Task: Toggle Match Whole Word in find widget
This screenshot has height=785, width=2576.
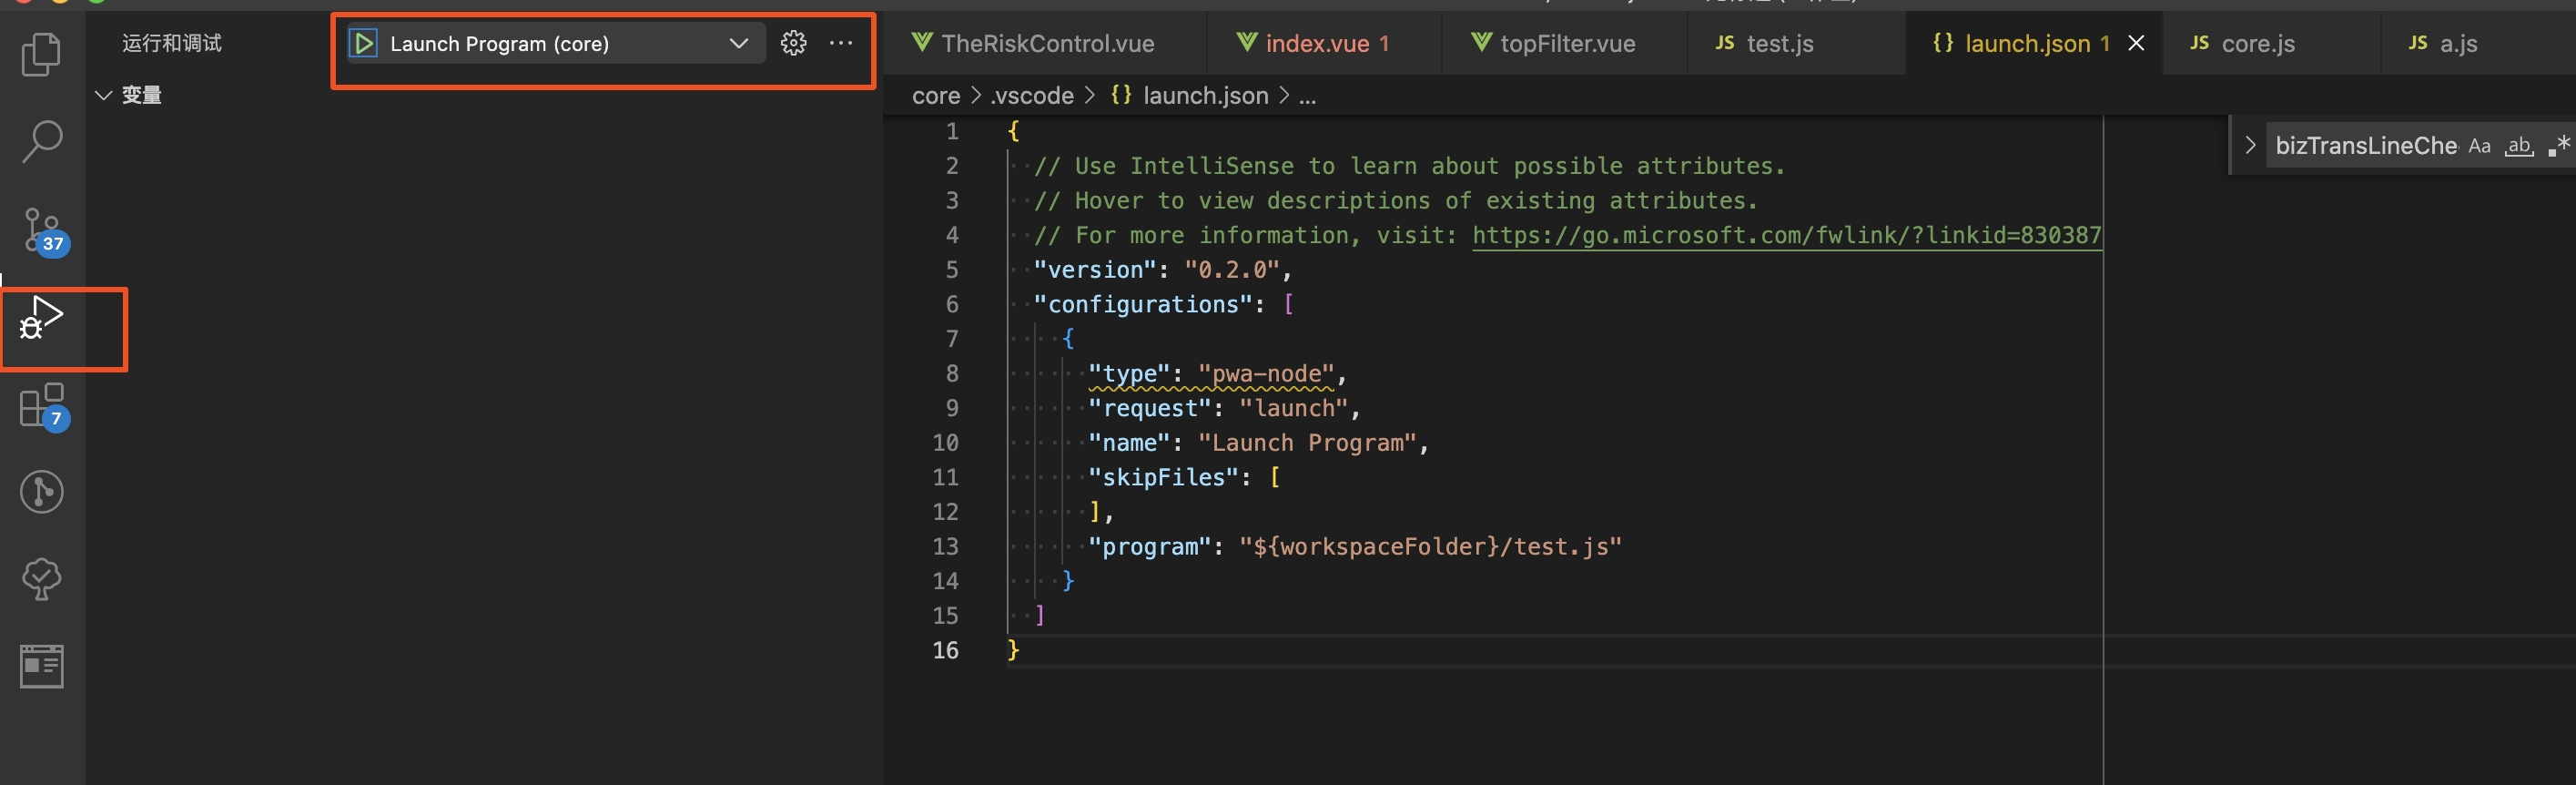Action: coord(2518,146)
